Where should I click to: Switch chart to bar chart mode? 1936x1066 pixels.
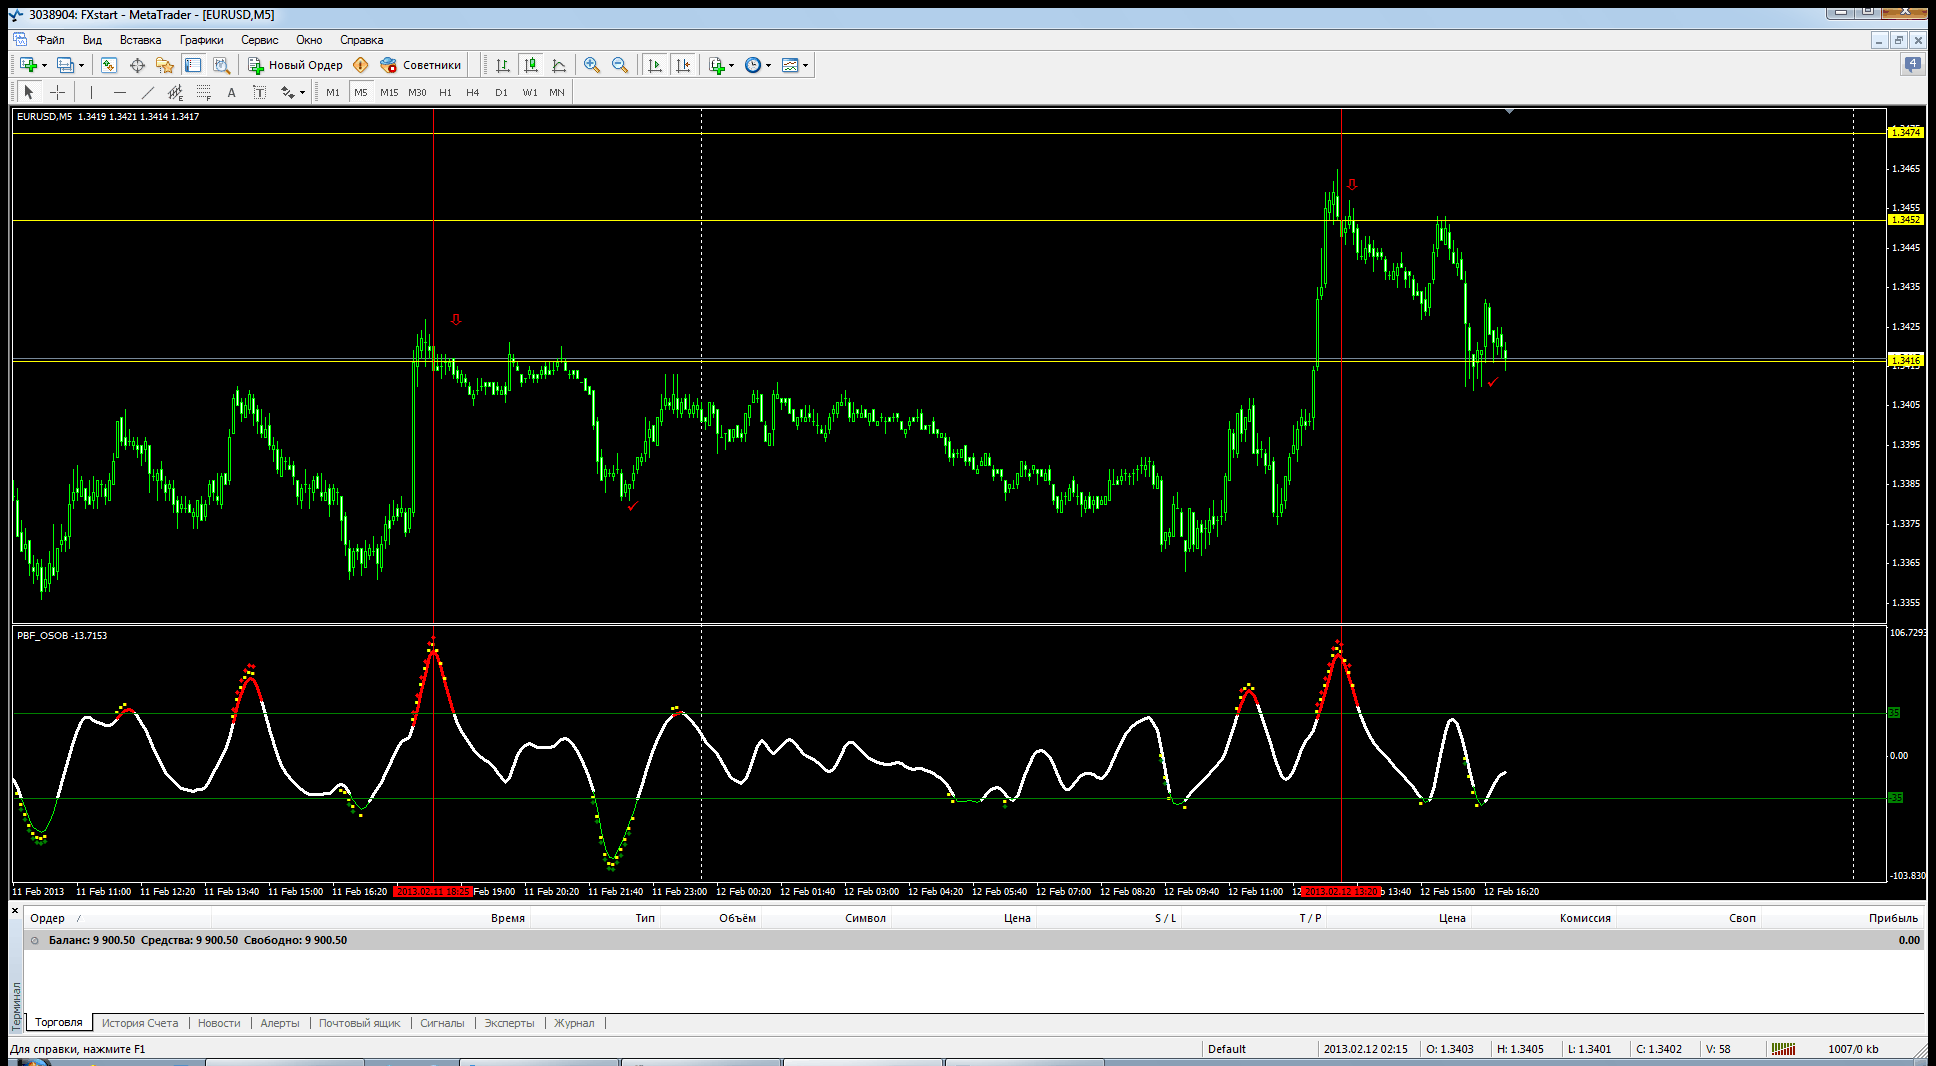point(503,65)
